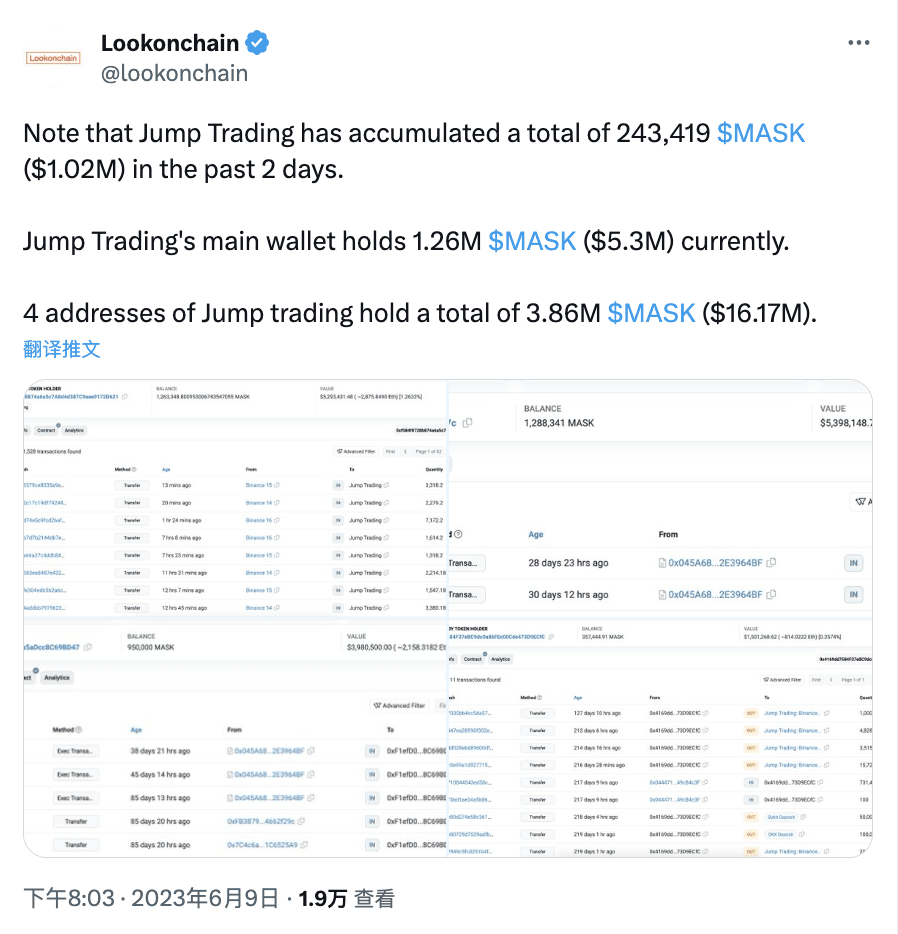Open the Analytics tab
Image resolution: width=898 pixels, height=934 pixels.
[x=74, y=430]
